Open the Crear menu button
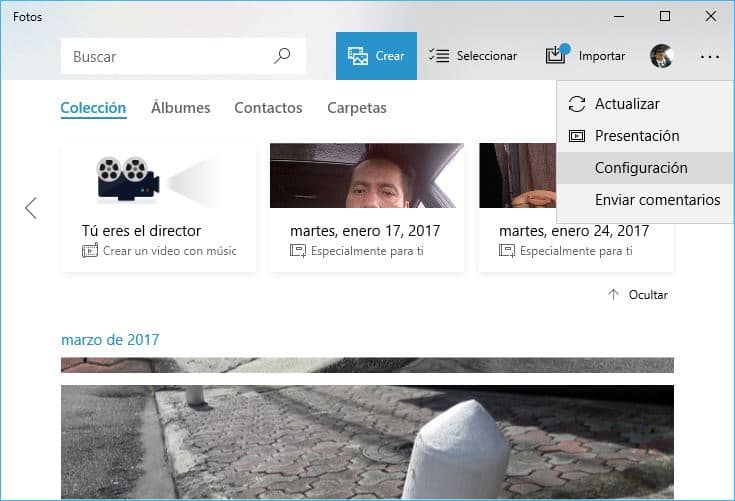This screenshot has height=501, width=735. [376, 56]
